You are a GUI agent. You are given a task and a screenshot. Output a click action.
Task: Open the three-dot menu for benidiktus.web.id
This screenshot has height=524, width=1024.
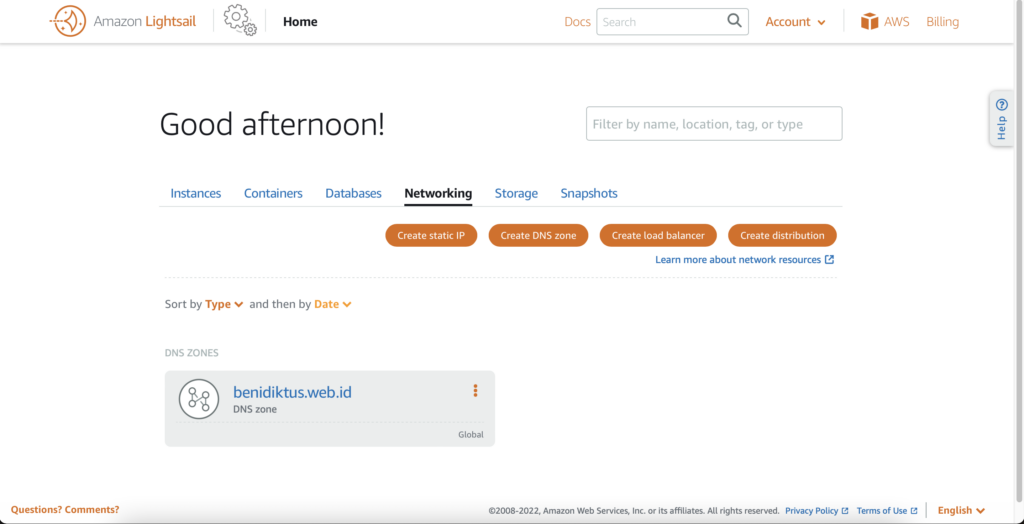coord(475,391)
